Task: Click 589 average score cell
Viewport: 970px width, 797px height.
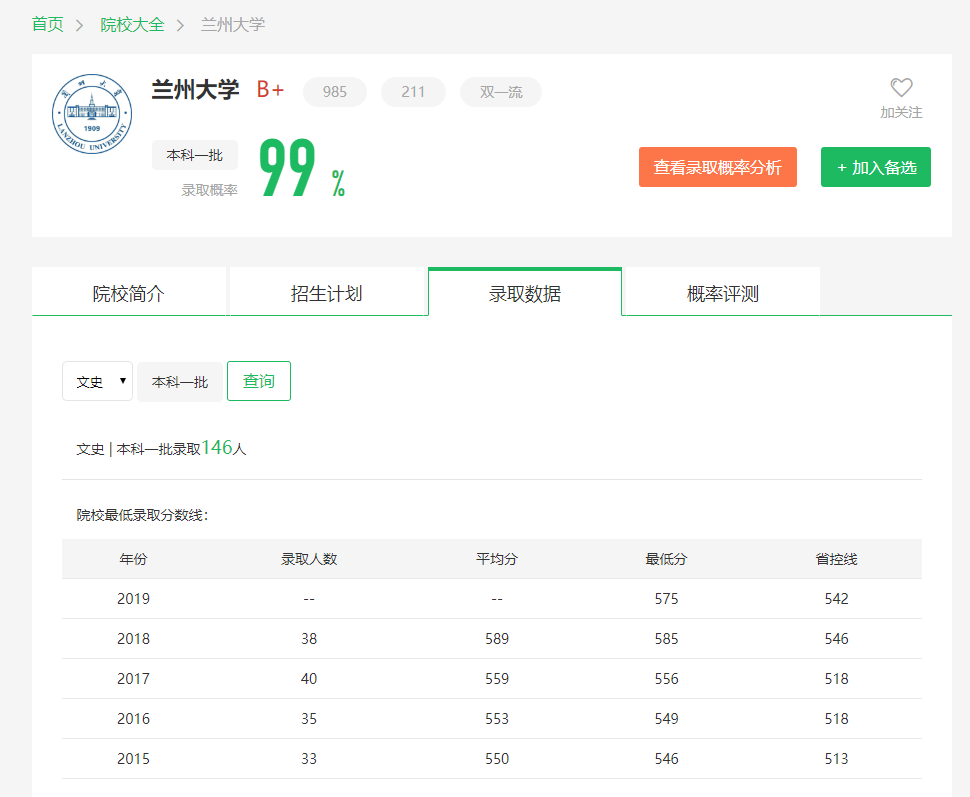Action: click(x=497, y=639)
